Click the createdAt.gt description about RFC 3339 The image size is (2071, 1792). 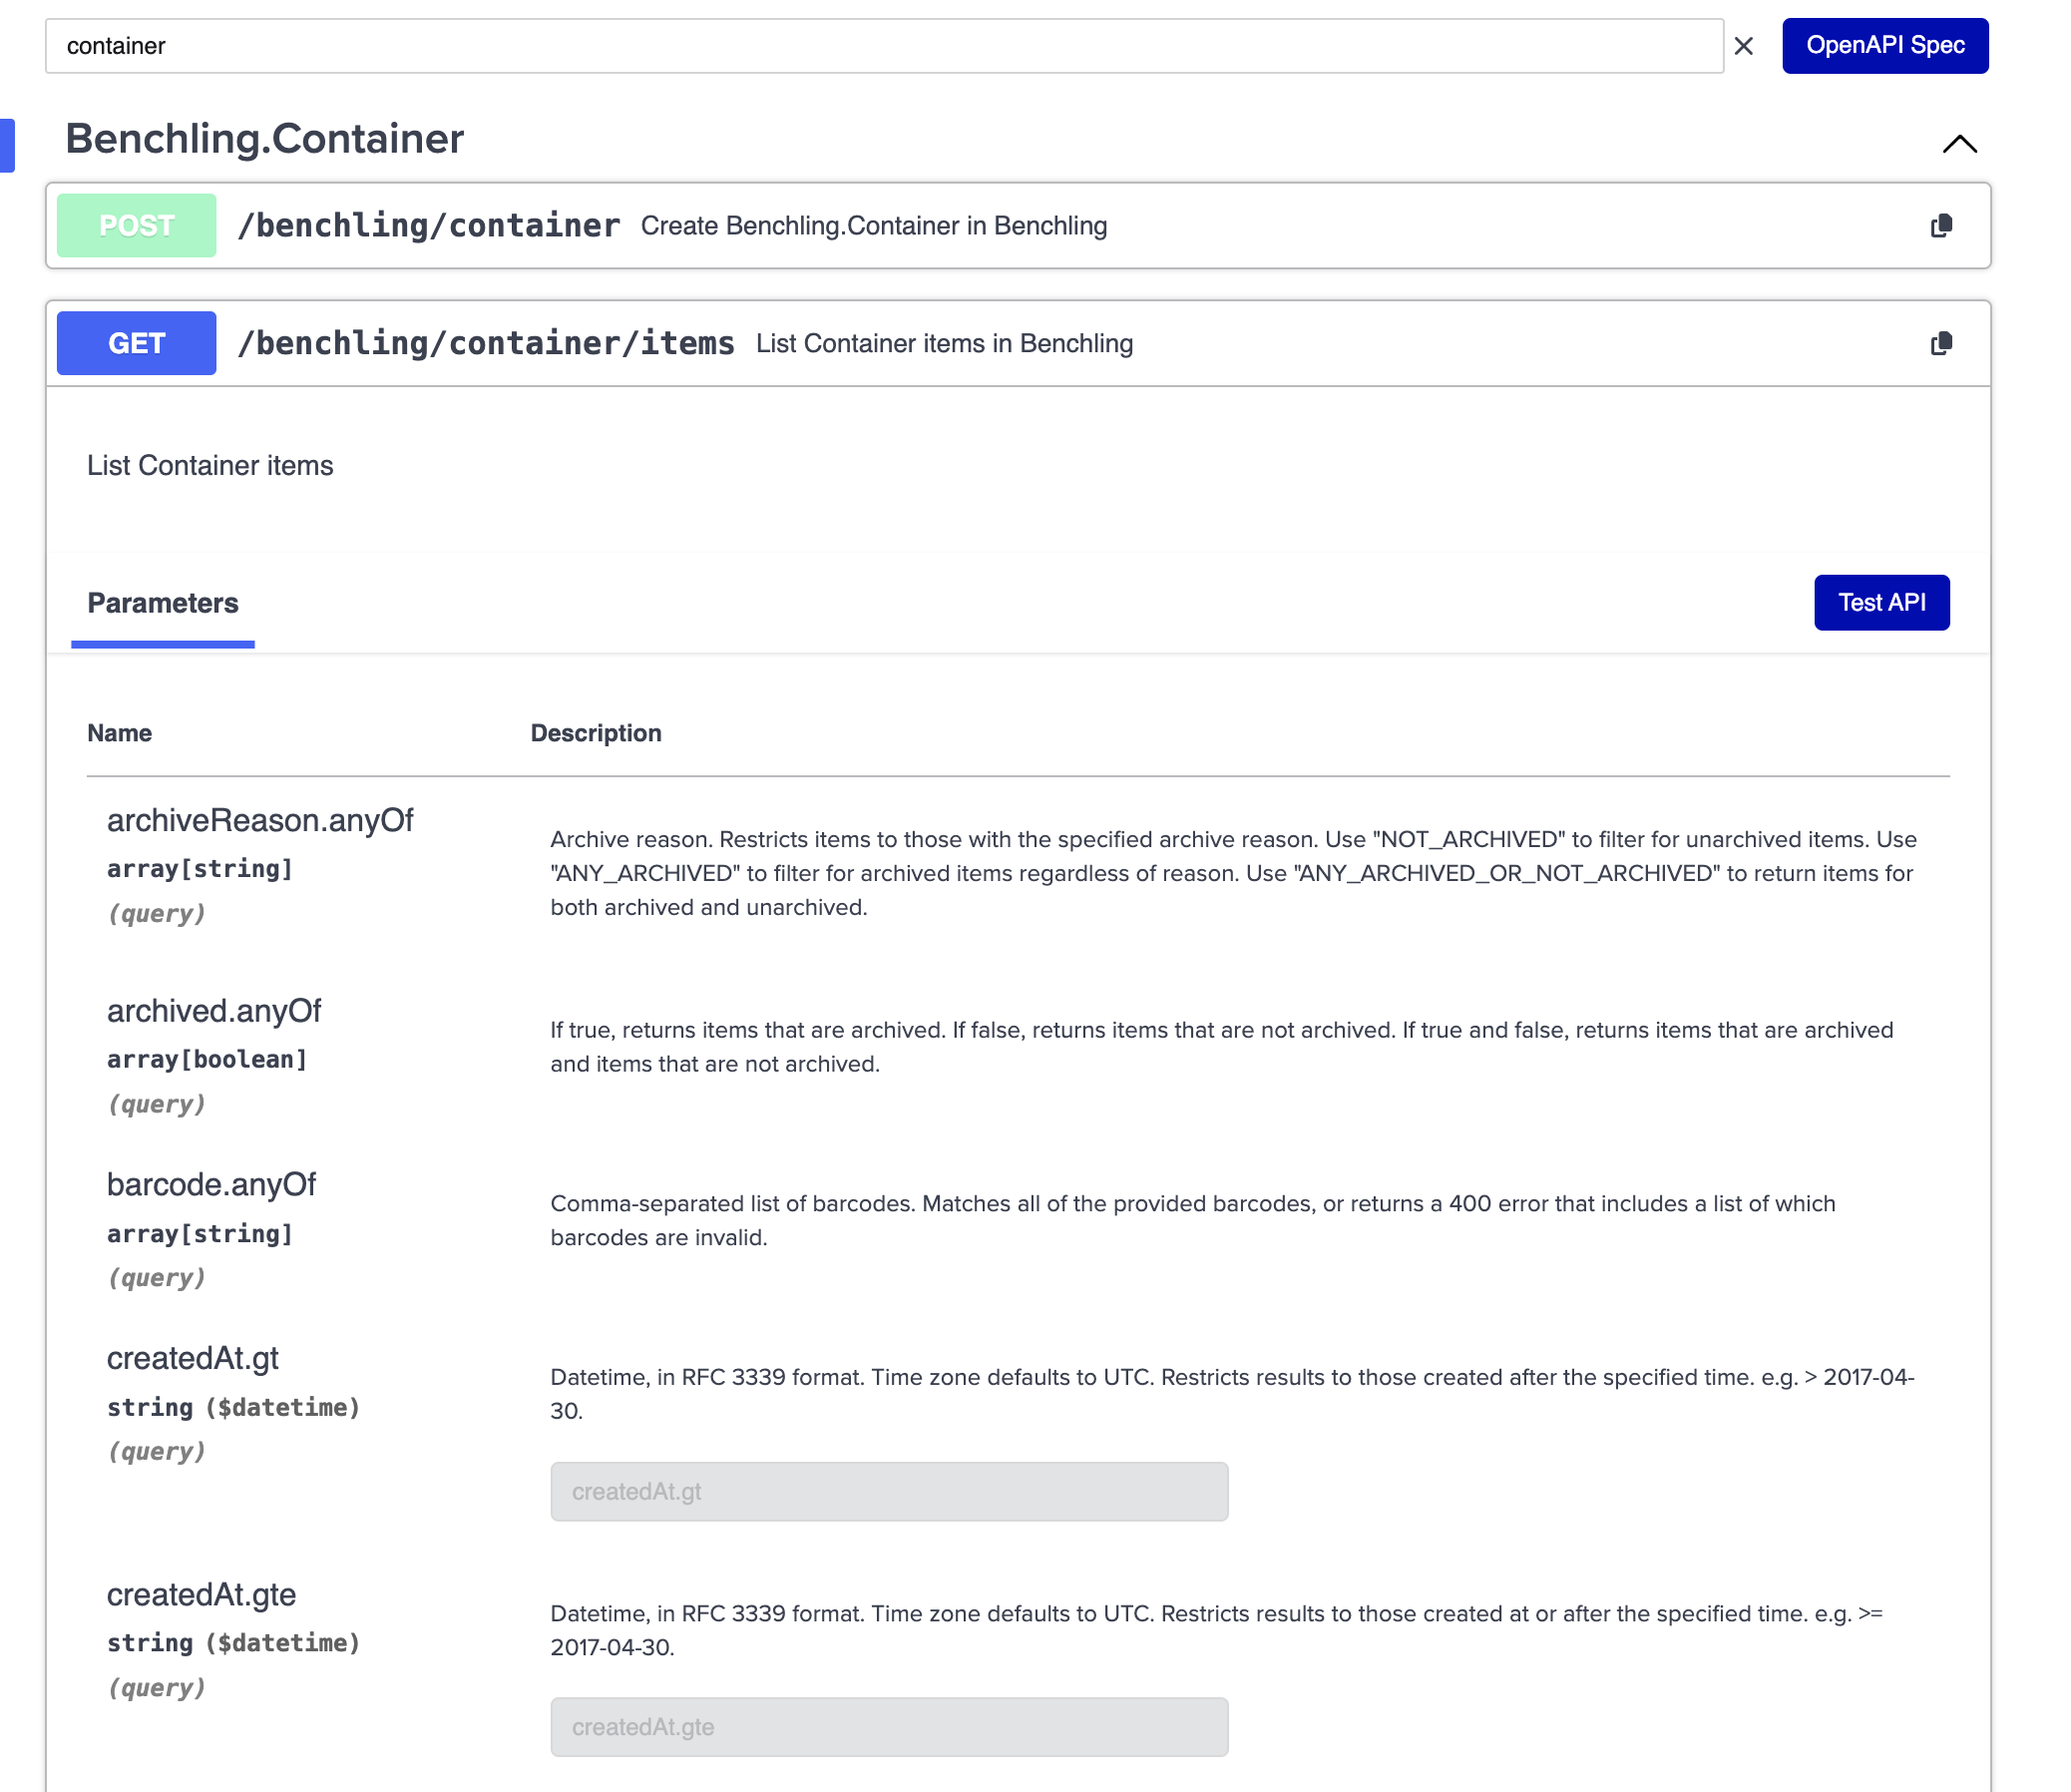coord(1232,1395)
